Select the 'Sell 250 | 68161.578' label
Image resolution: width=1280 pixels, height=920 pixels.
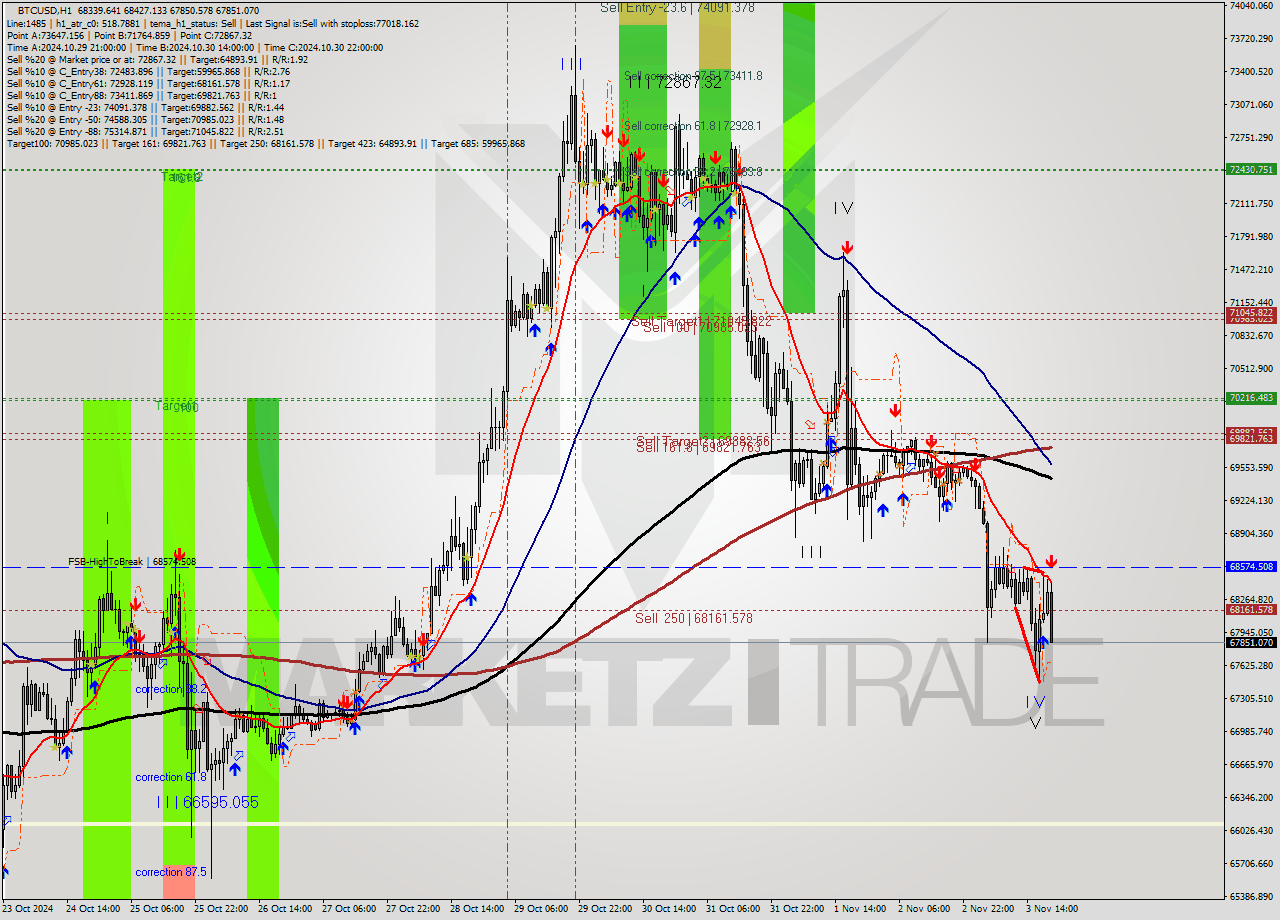[x=694, y=618]
